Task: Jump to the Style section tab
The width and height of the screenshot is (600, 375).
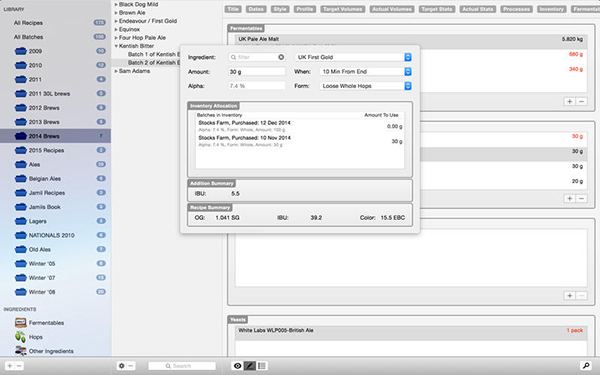Action: point(280,9)
